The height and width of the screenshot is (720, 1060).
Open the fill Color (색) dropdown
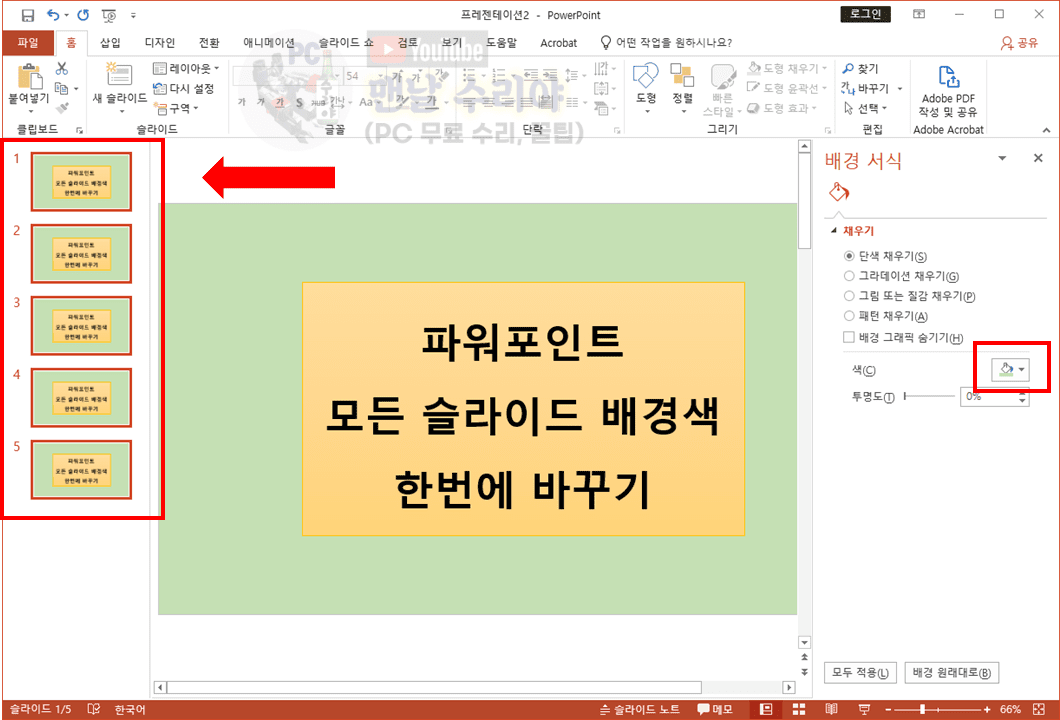[x=1010, y=369]
